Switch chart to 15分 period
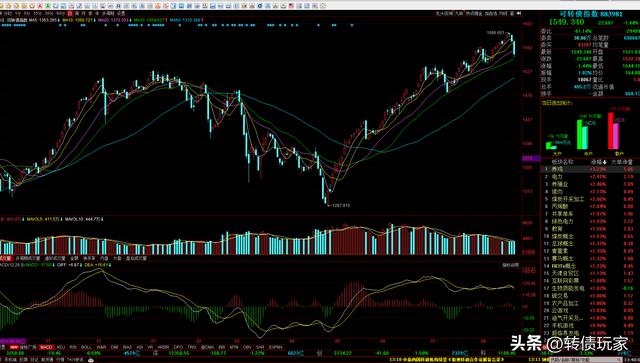Viewport: 640px width, 363px height. (37, 13)
